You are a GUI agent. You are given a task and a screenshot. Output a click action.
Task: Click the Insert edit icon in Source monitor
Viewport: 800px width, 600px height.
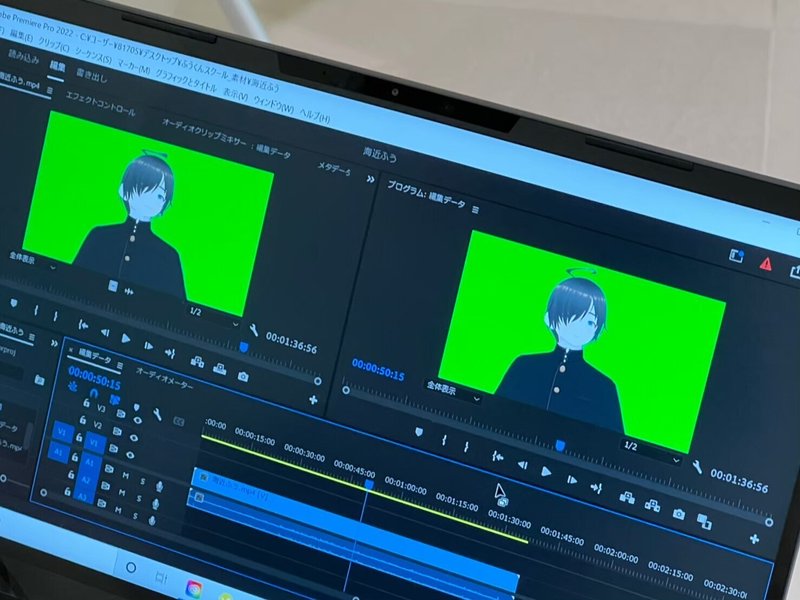(197, 362)
